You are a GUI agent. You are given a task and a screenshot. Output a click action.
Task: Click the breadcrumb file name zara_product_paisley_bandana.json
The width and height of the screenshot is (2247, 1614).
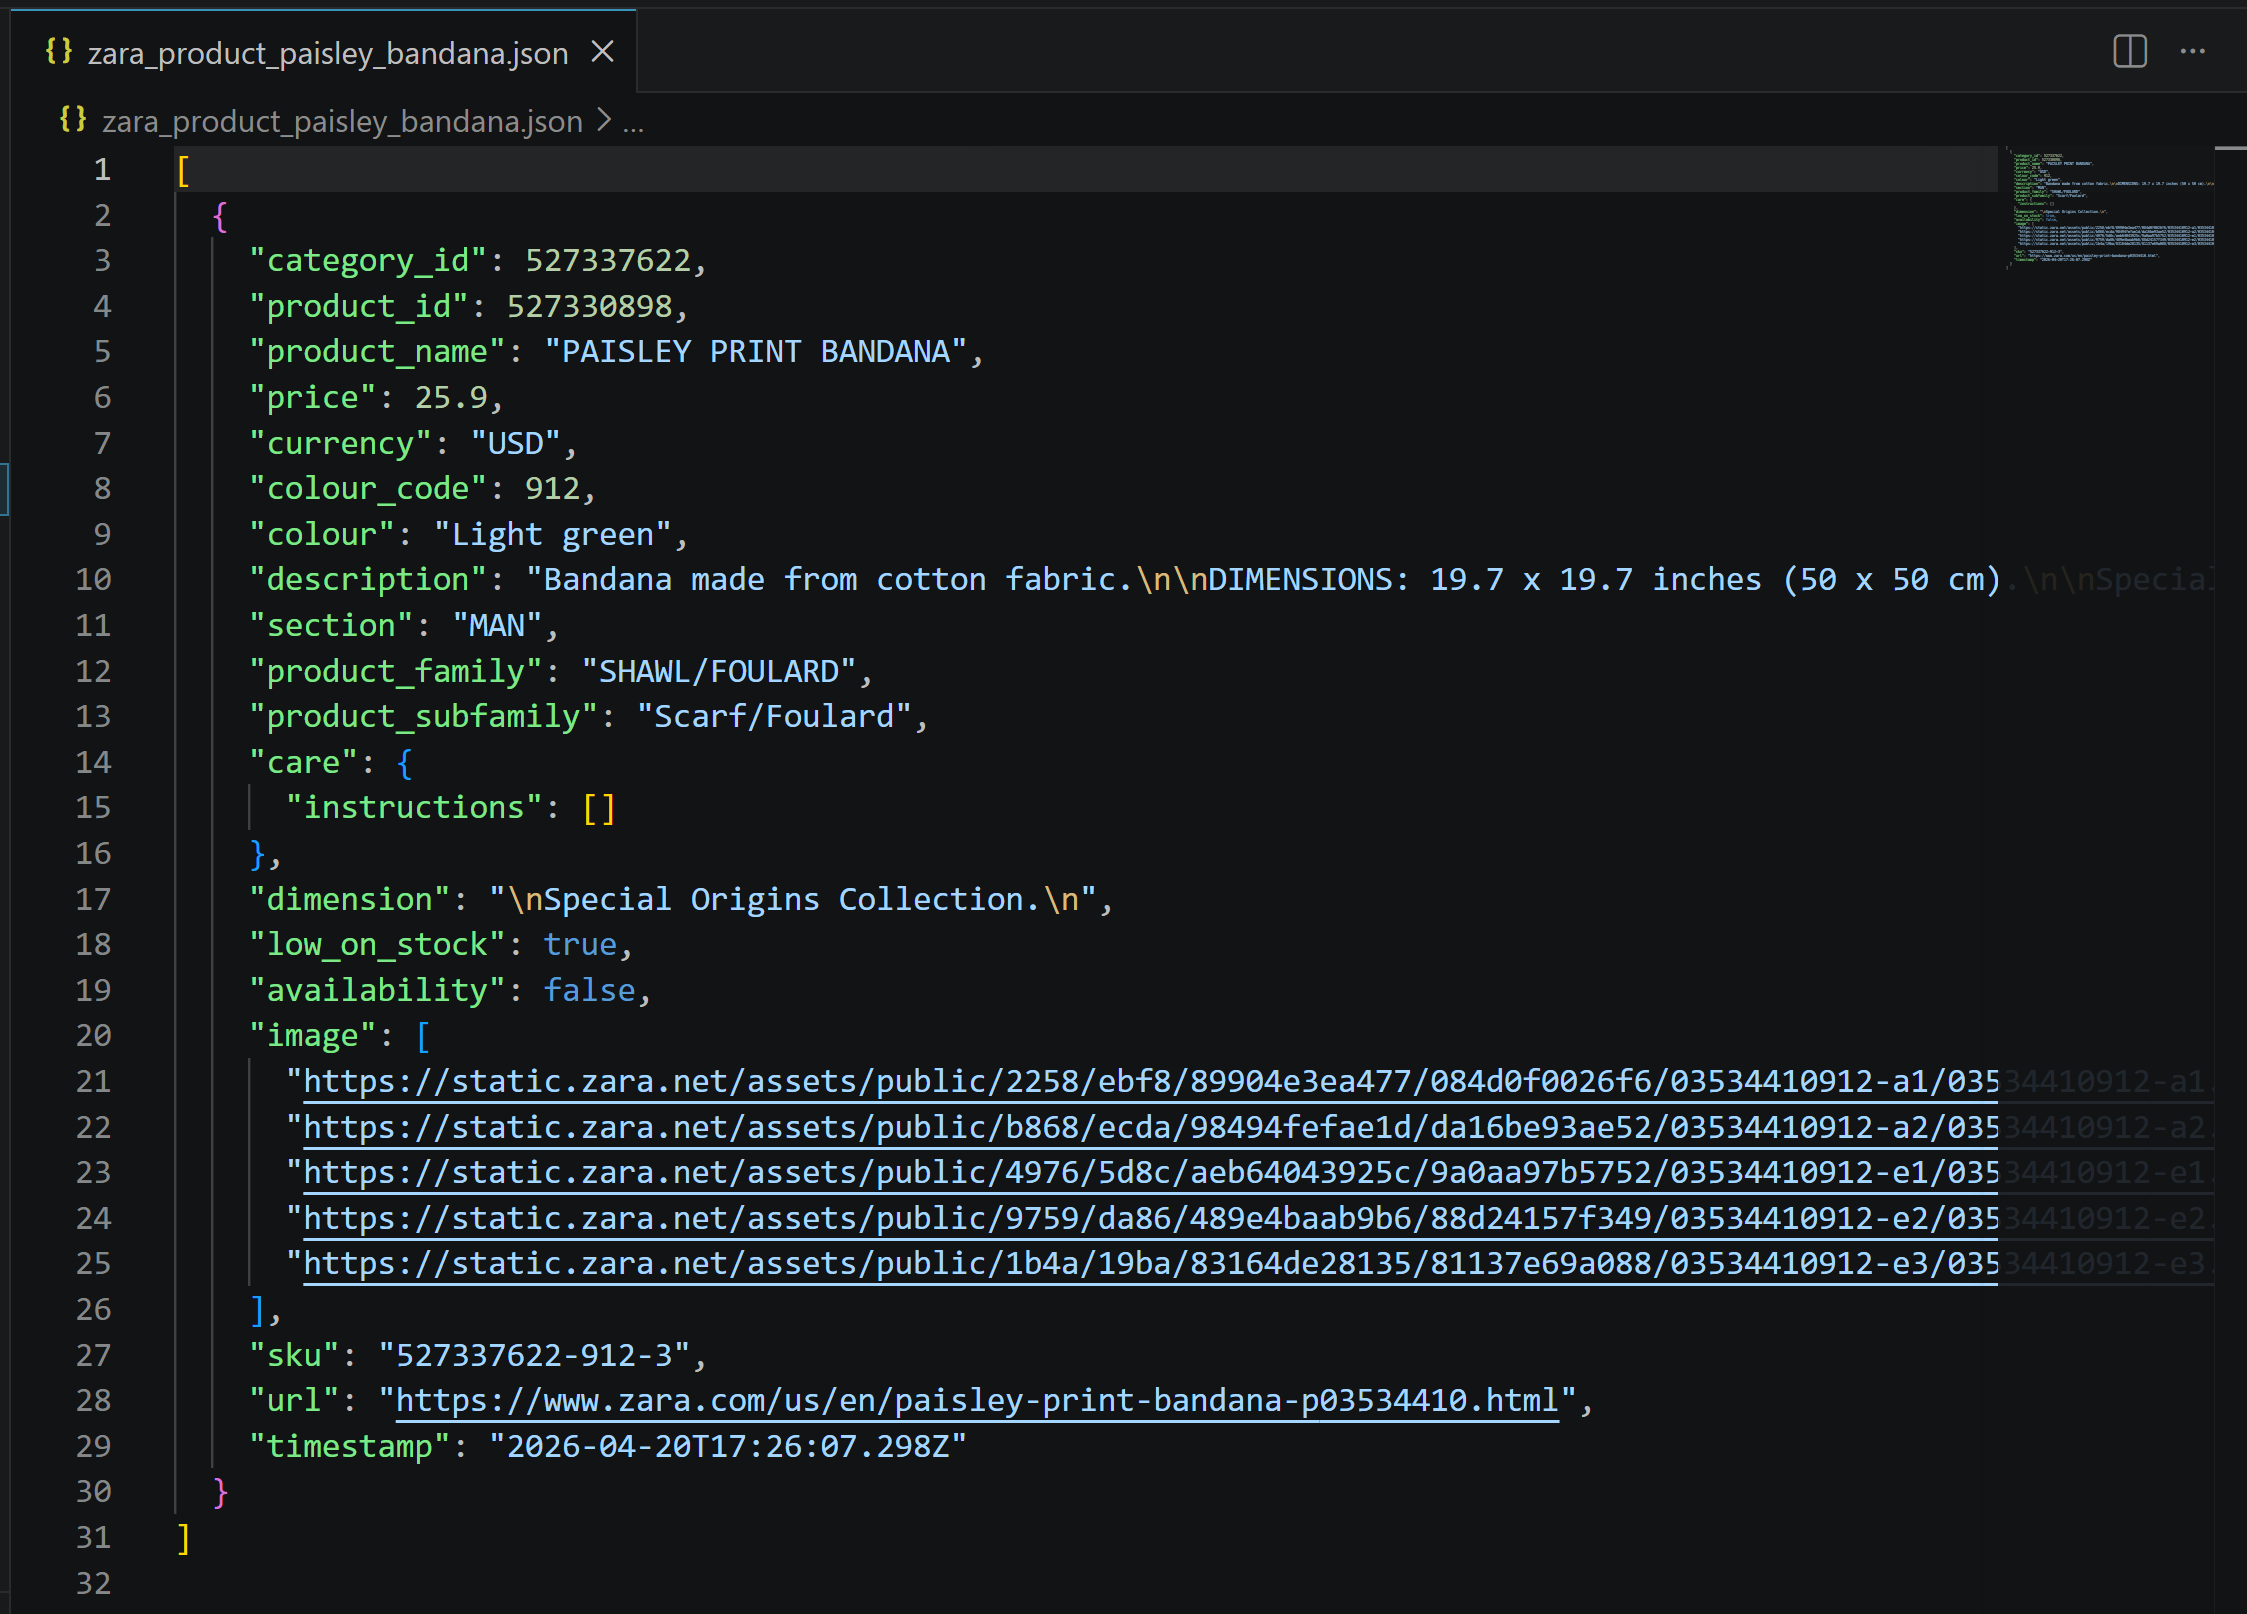pyautogui.click(x=342, y=121)
